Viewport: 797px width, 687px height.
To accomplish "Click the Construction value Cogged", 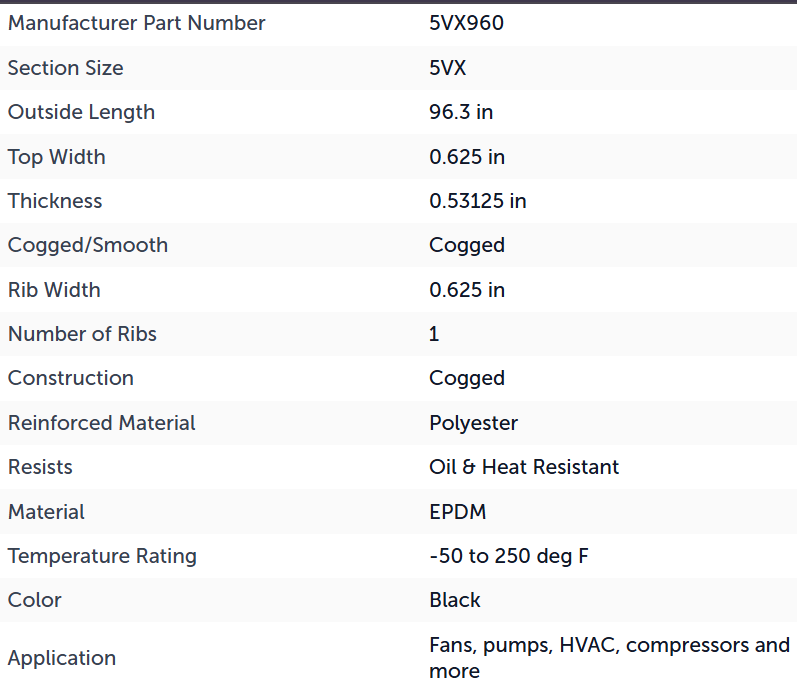I will (467, 379).
